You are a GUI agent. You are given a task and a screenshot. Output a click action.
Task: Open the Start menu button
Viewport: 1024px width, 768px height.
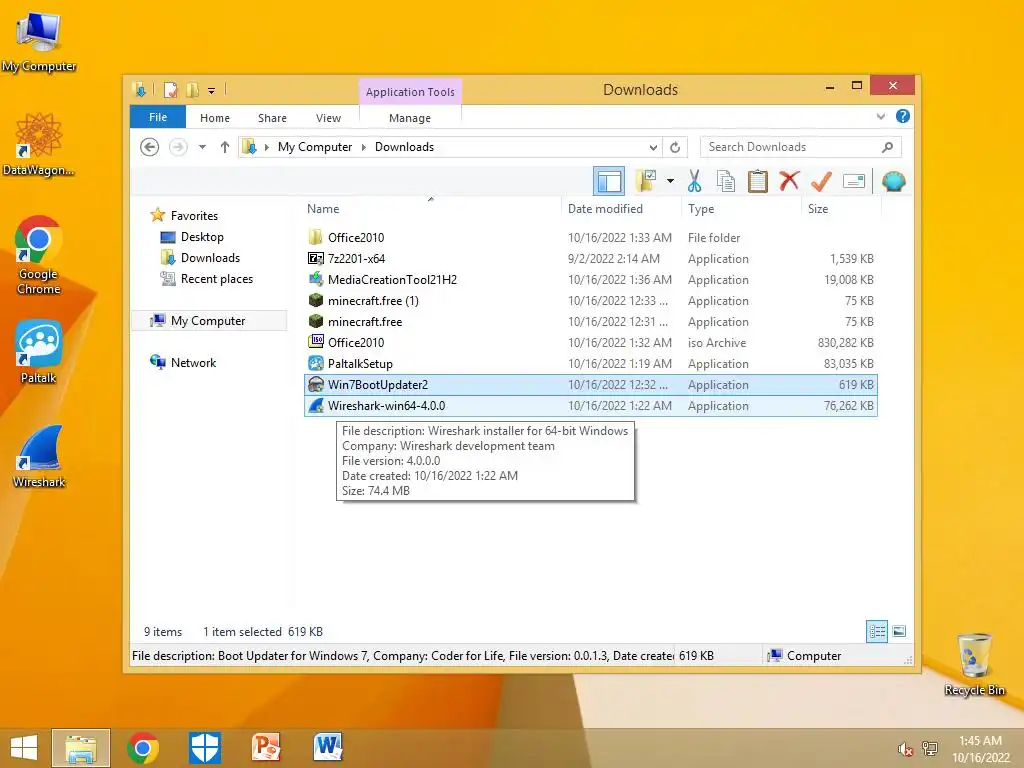point(24,748)
